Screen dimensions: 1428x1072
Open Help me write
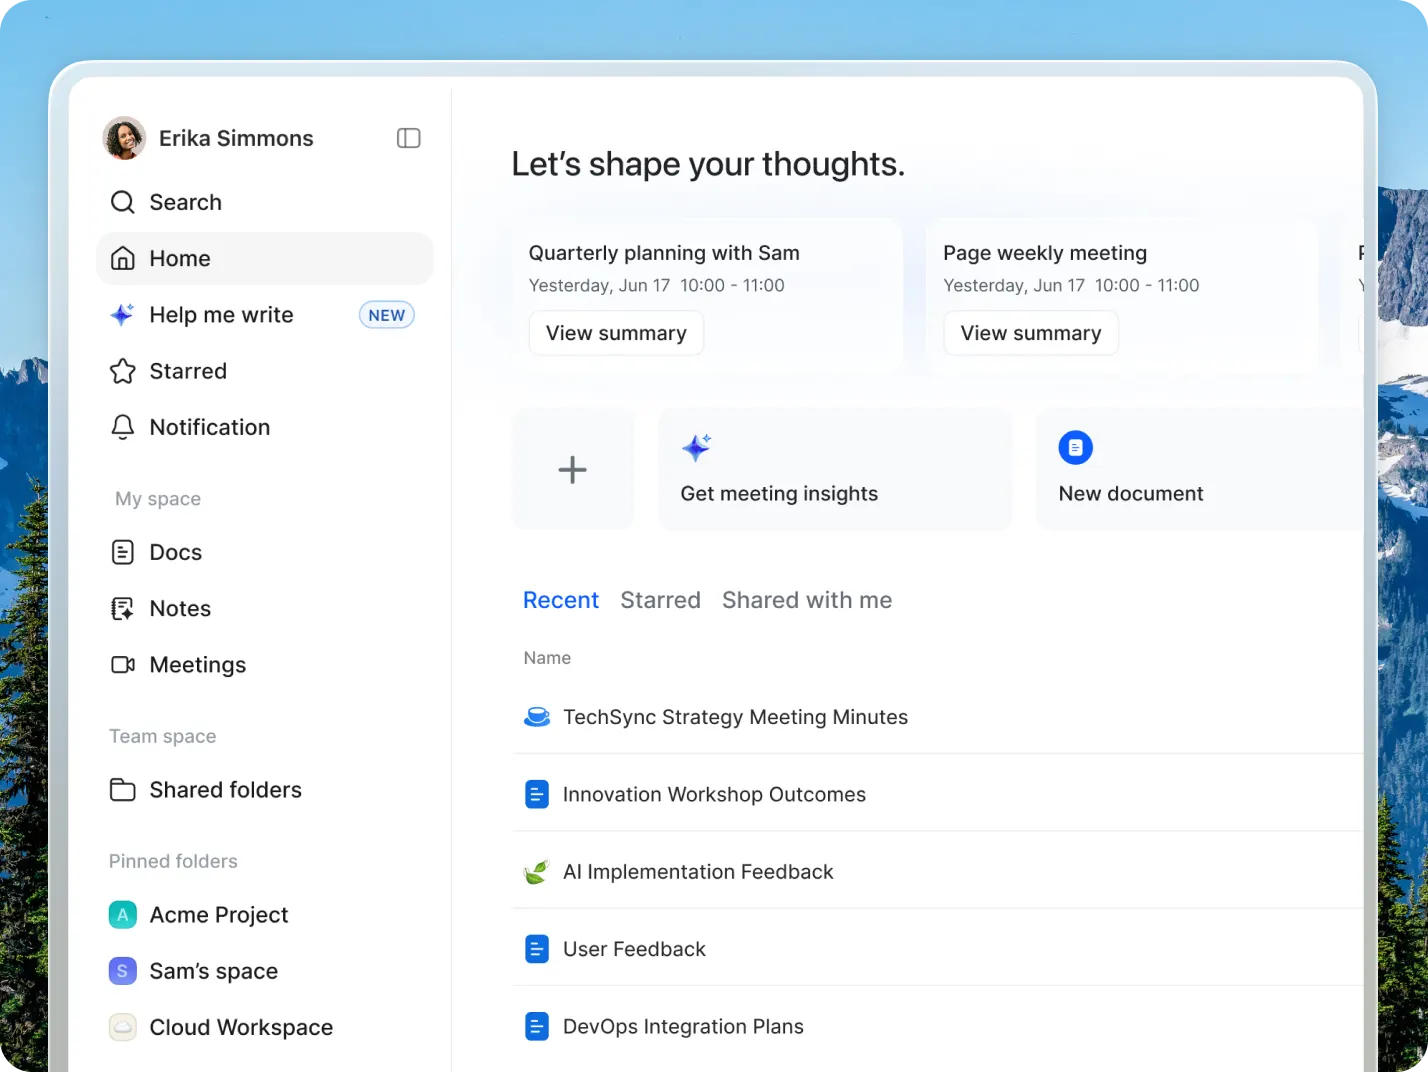pyautogui.click(x=265, y=315)
